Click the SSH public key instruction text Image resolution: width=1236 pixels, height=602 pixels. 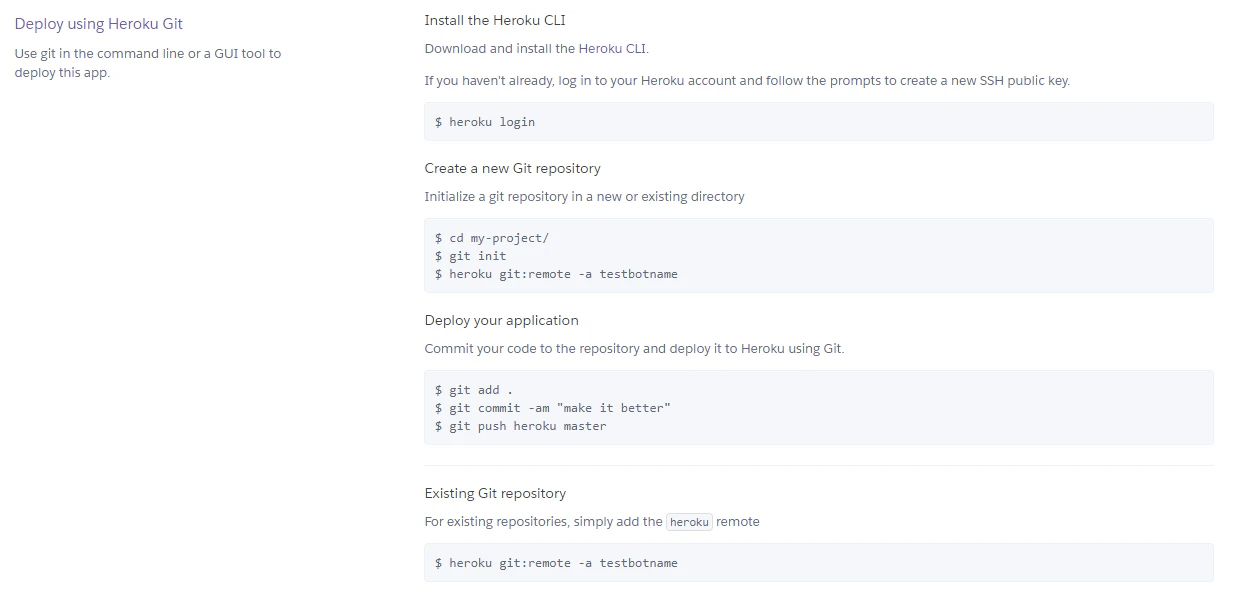pos(747,81)
